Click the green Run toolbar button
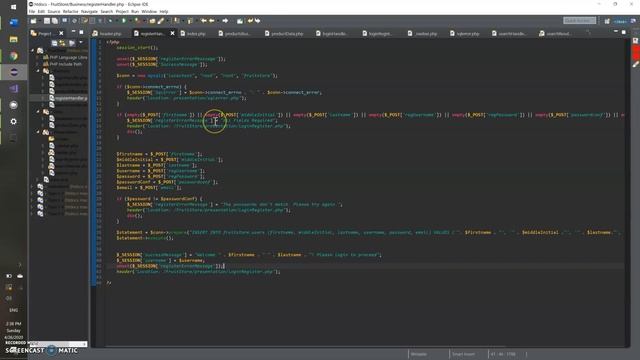Screen dimensions: 640x360 (124, 21)
